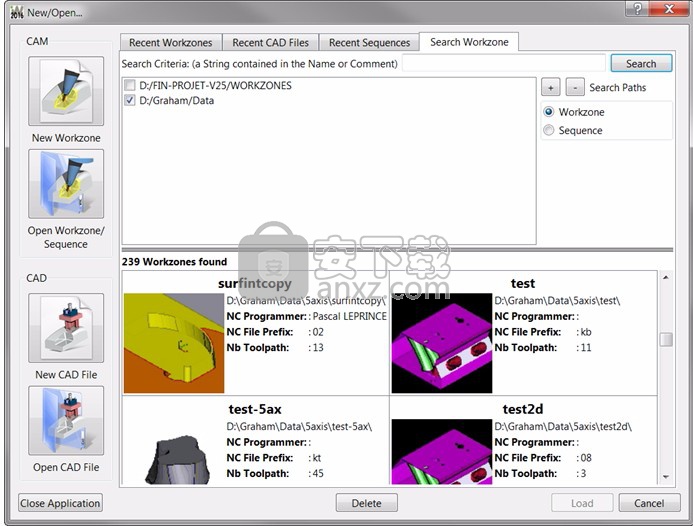This screenshot has height=526, width=693.
Task: Click the Search button
Action: click(641, 64)
